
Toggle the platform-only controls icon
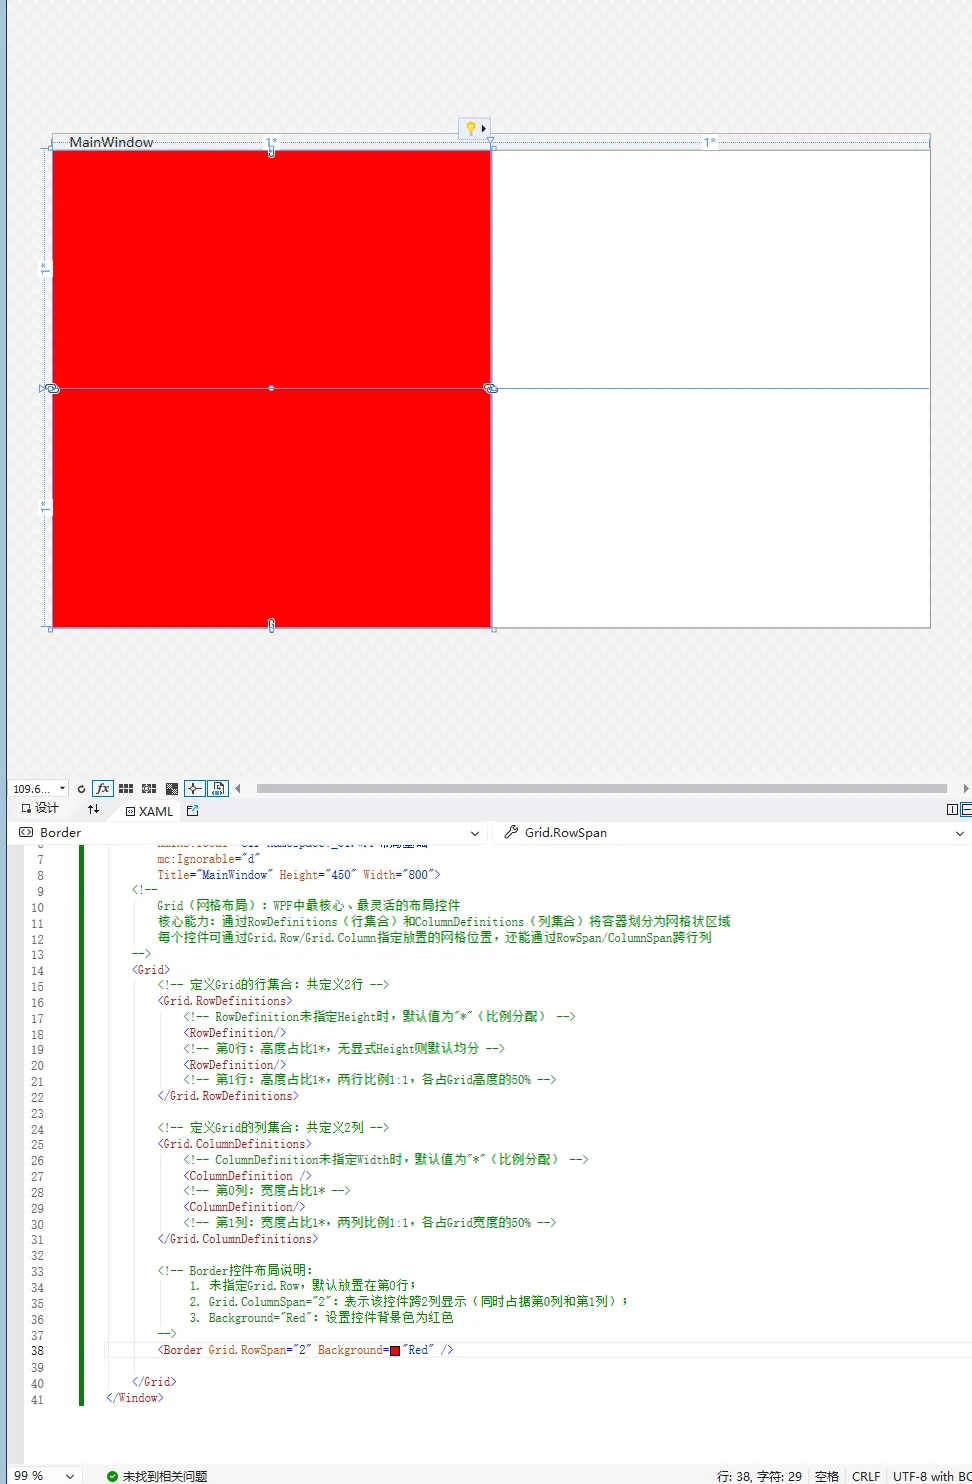point(218,788)
